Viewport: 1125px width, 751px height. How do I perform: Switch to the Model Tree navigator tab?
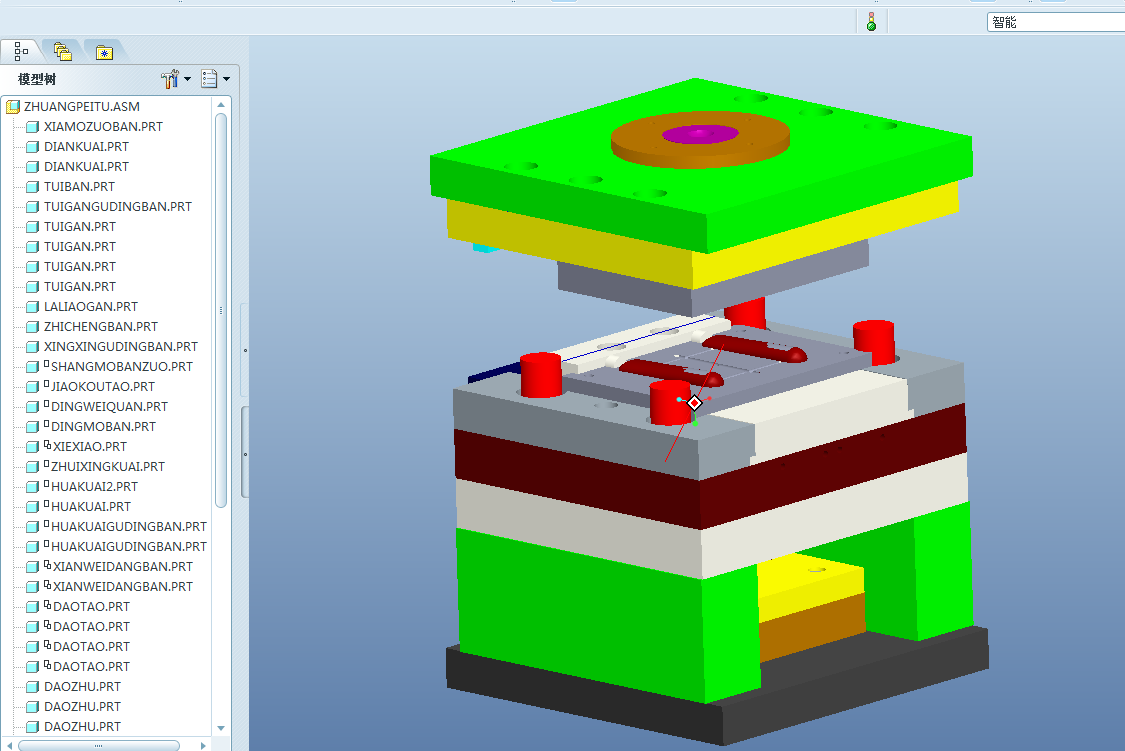(x=21, y=51)
